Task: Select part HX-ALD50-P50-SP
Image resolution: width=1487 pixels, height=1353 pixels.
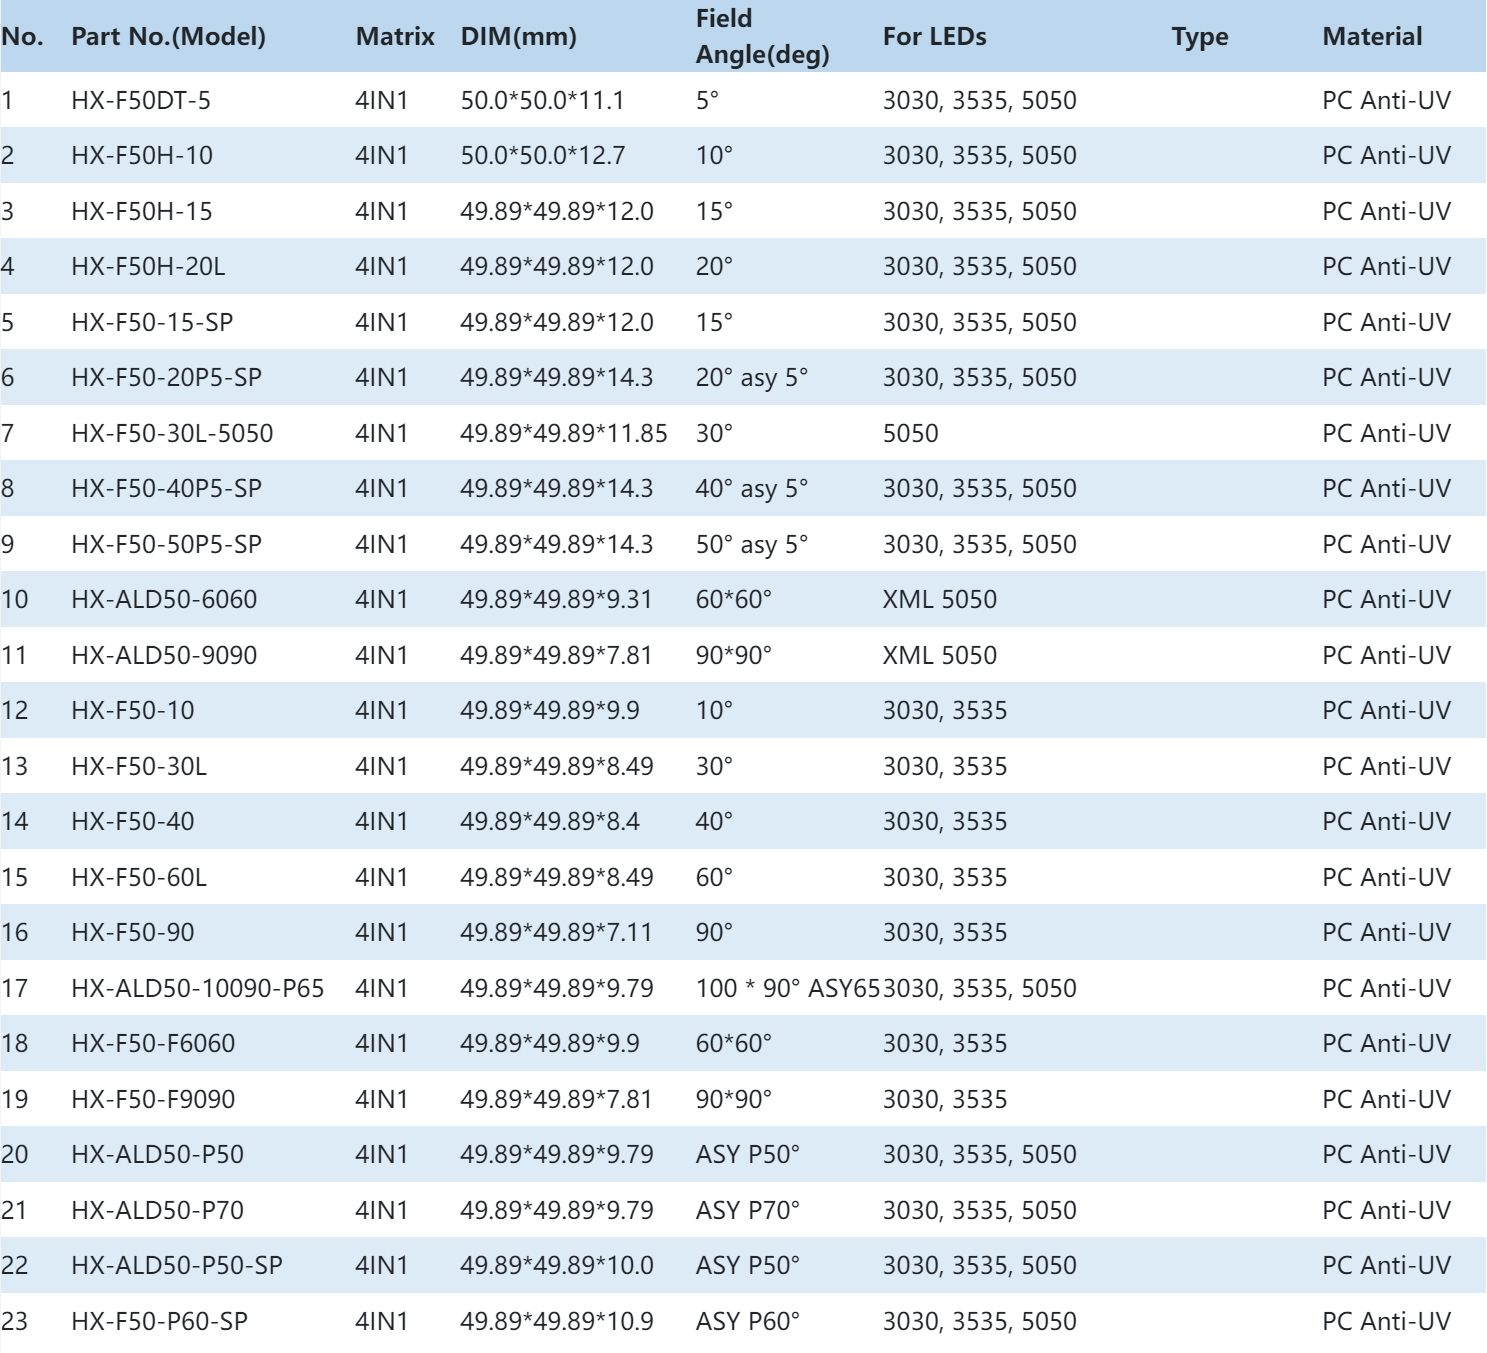Action: (x=177, y=1266)
